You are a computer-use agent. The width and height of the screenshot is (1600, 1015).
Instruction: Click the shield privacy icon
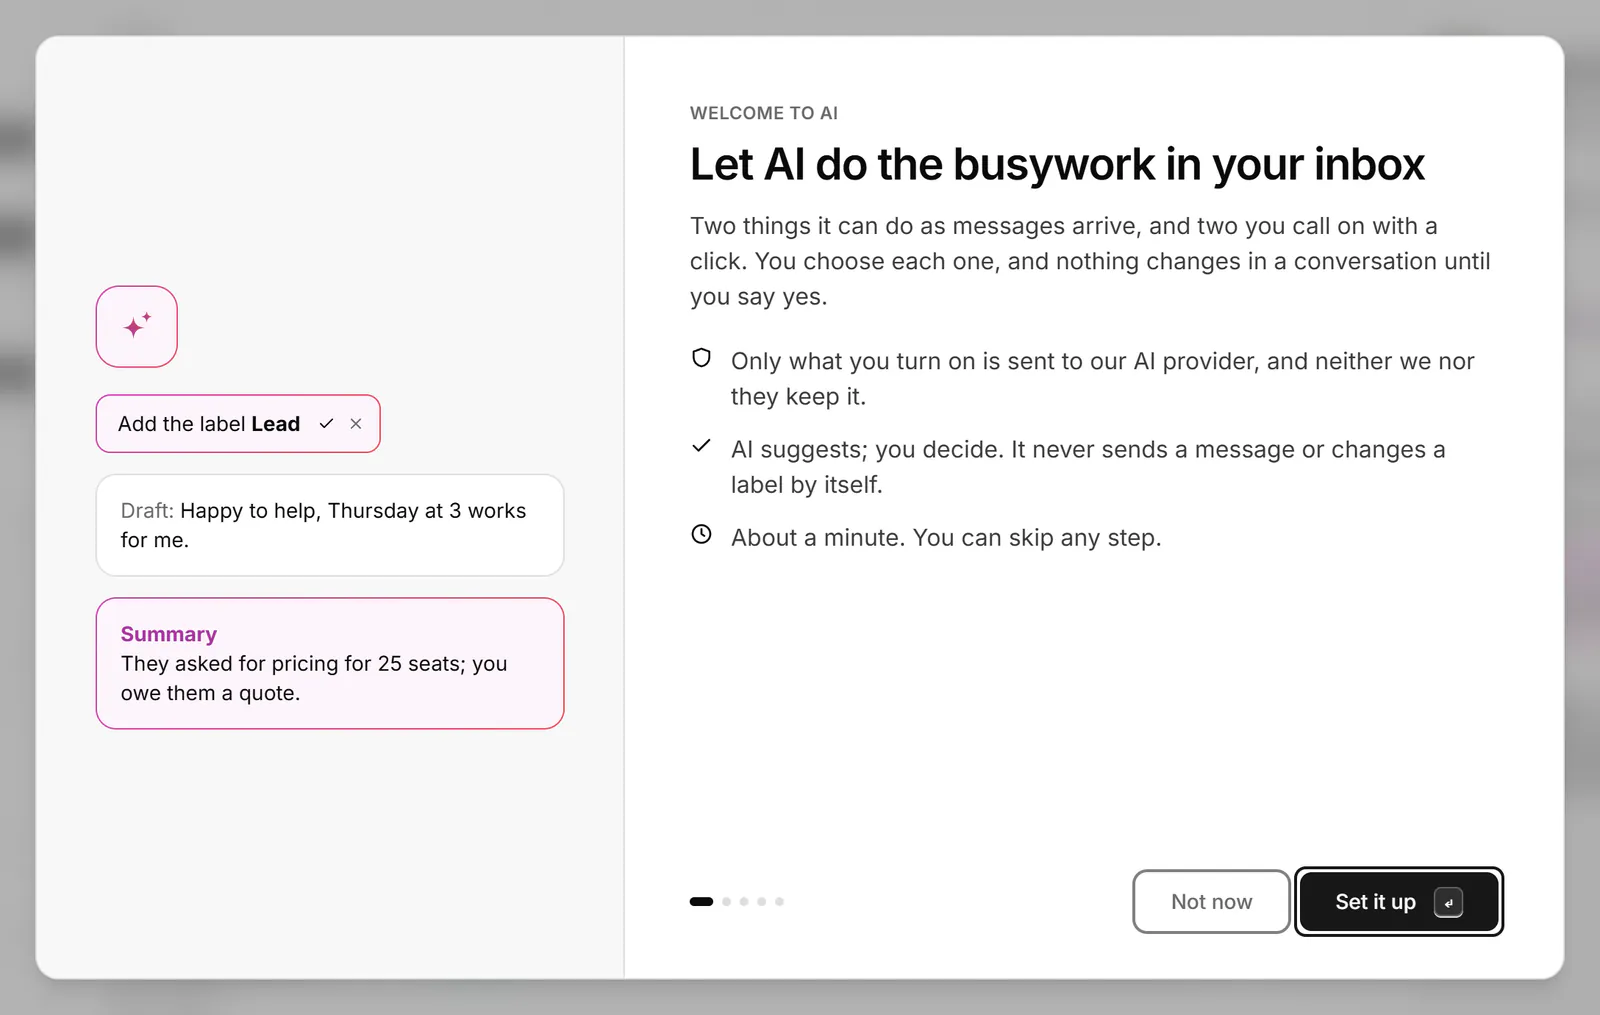coord(702,358)
